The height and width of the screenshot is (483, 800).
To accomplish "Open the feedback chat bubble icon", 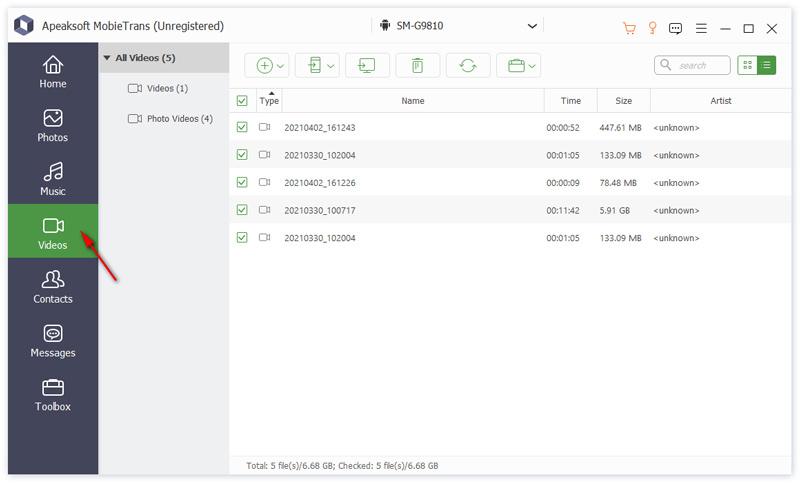I will (x=676, y=28).
